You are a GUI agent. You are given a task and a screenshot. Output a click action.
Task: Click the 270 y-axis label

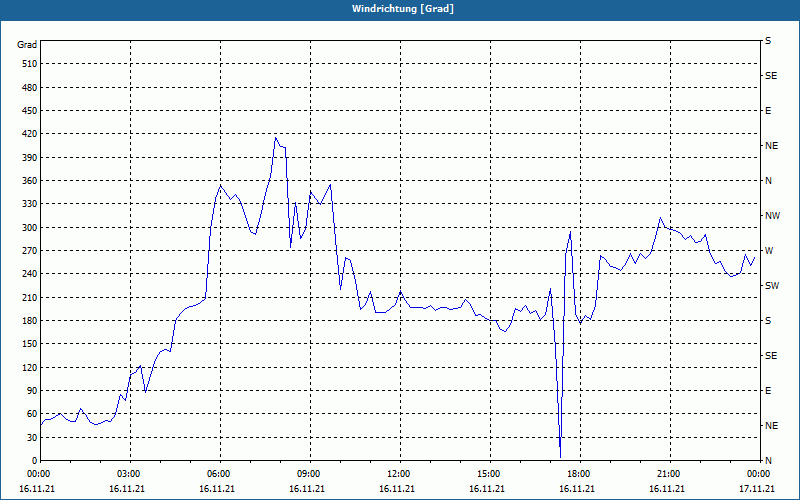tap(29, 251)
